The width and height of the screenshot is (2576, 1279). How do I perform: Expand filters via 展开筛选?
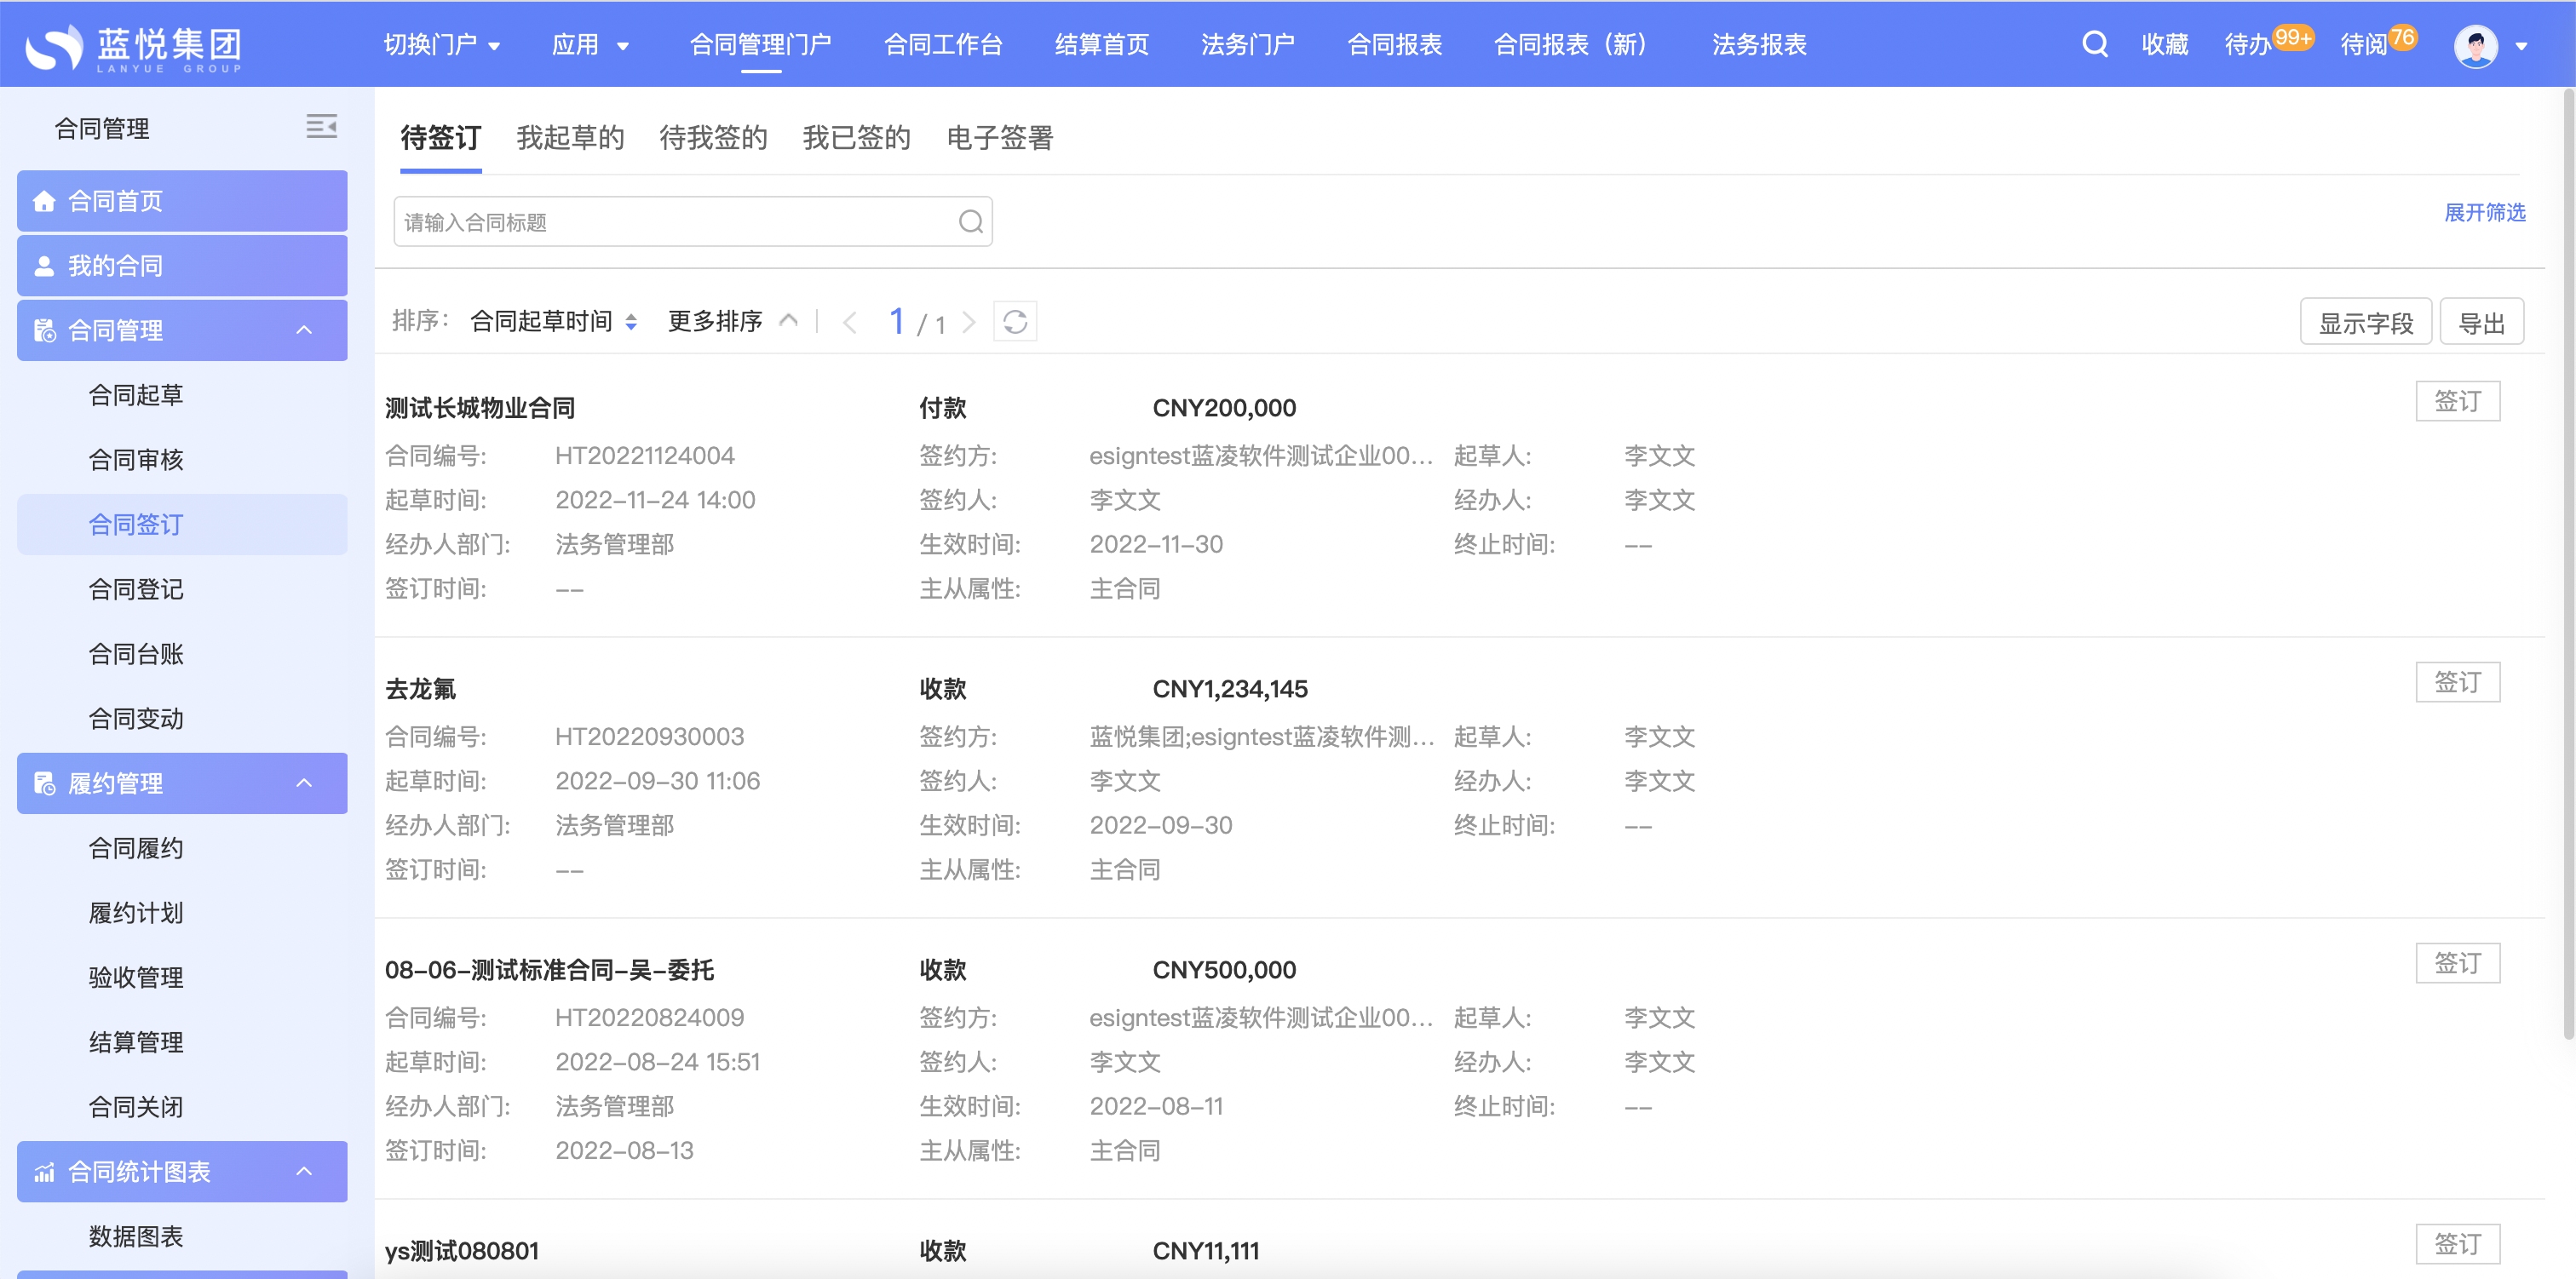point(2484,212)
